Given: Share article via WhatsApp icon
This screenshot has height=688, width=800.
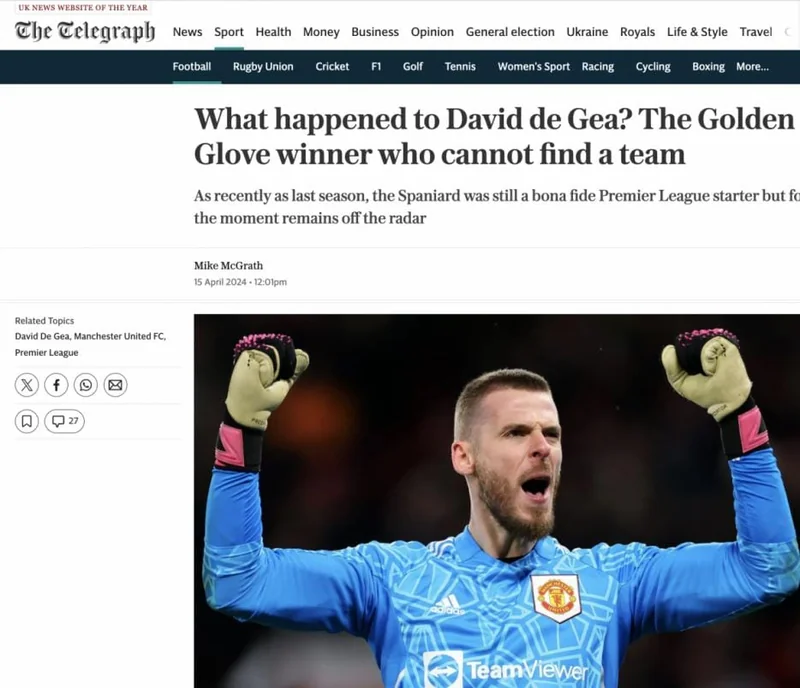Looking at the screenshot, I should click(x=86, y=385).
